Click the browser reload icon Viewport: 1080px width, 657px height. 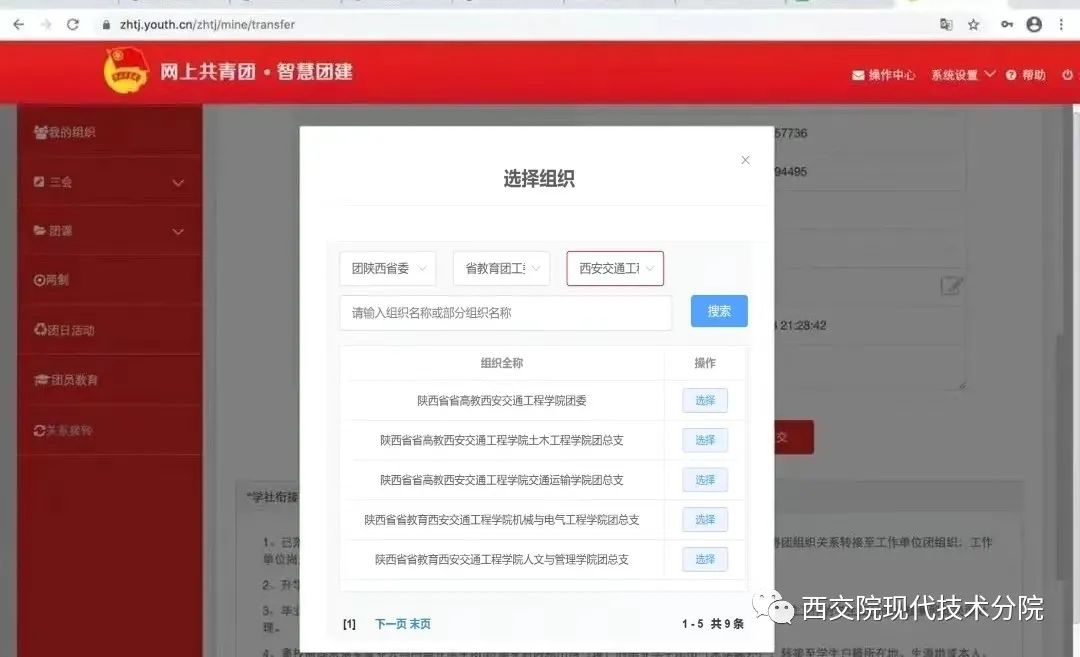(x=73, y=24)
